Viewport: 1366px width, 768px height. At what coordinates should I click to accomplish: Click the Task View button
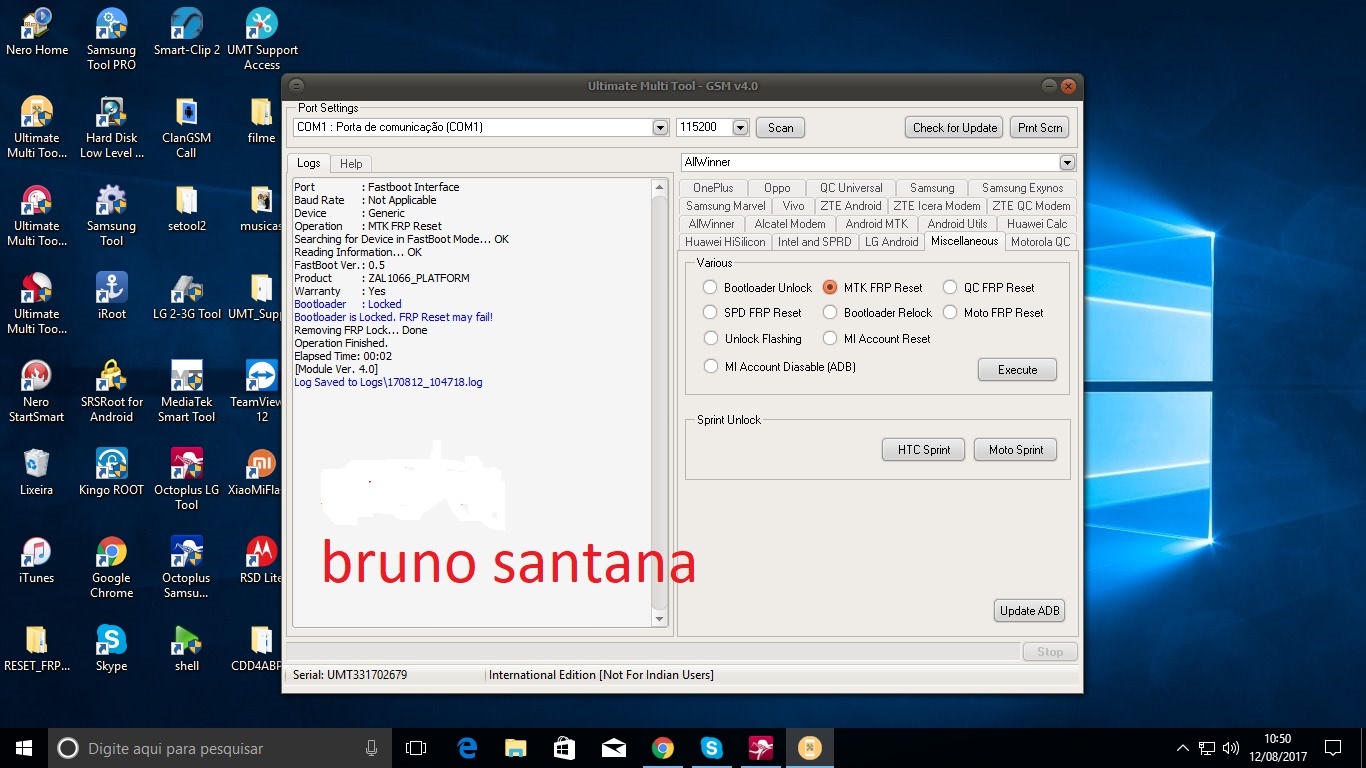[x=416, y=748]
